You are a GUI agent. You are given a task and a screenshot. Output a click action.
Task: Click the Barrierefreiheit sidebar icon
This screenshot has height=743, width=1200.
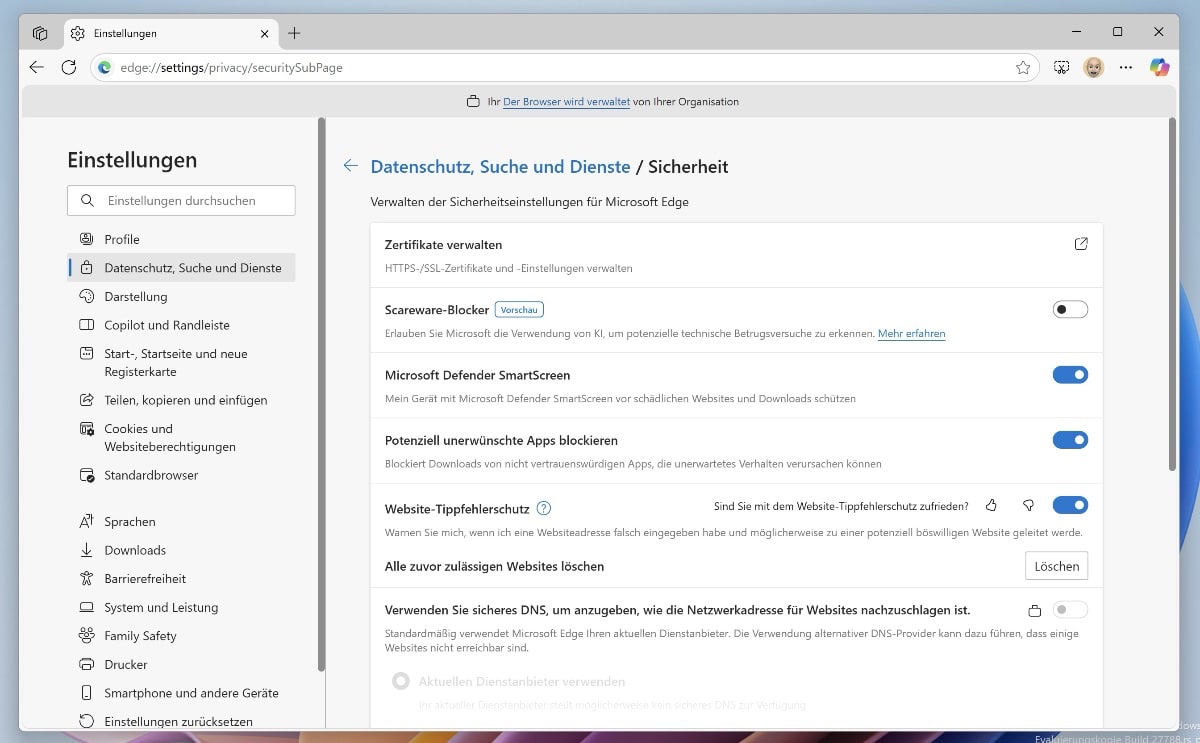tap(86, 579)
